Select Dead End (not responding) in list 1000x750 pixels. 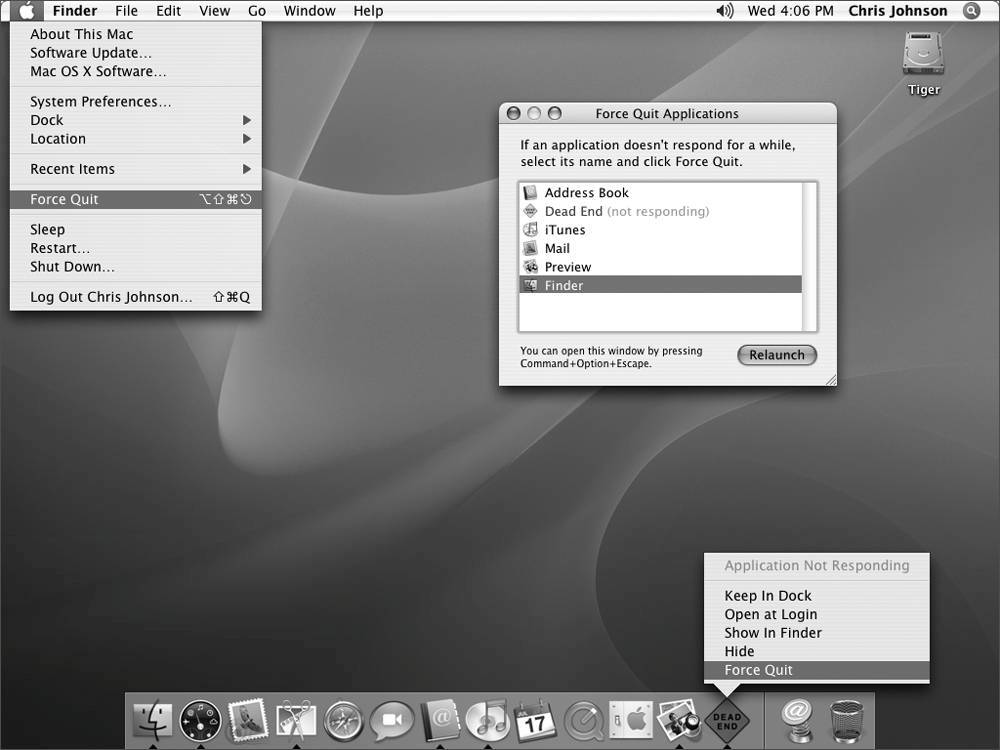pyautogui.click(x=661, y=211)
